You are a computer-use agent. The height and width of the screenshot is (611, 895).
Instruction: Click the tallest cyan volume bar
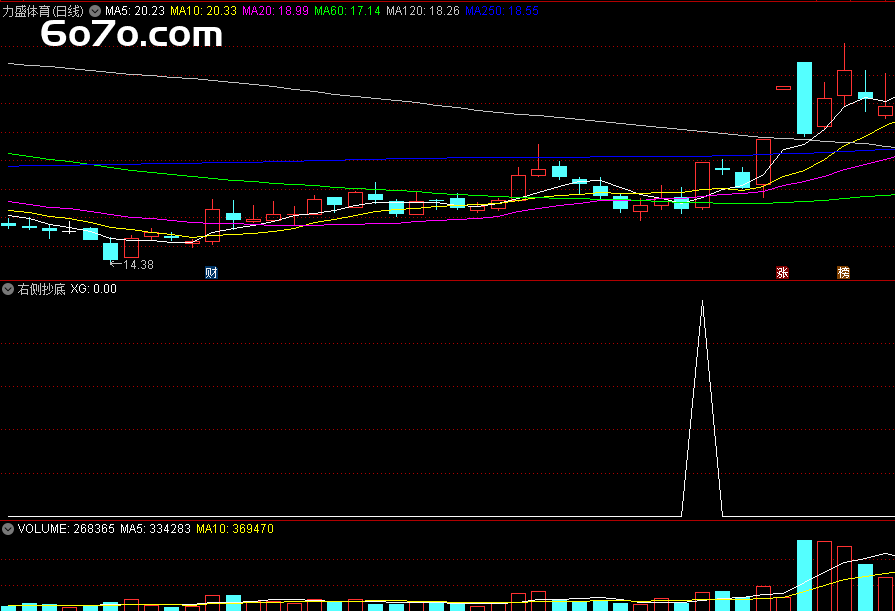pos(804,575)
